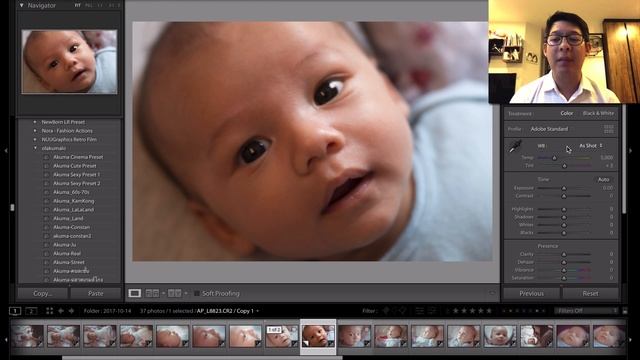The height and width of the screenshot is (360, 640).
Task: Expand Nora - Fashion Actions folder
Action: [35, 131]
